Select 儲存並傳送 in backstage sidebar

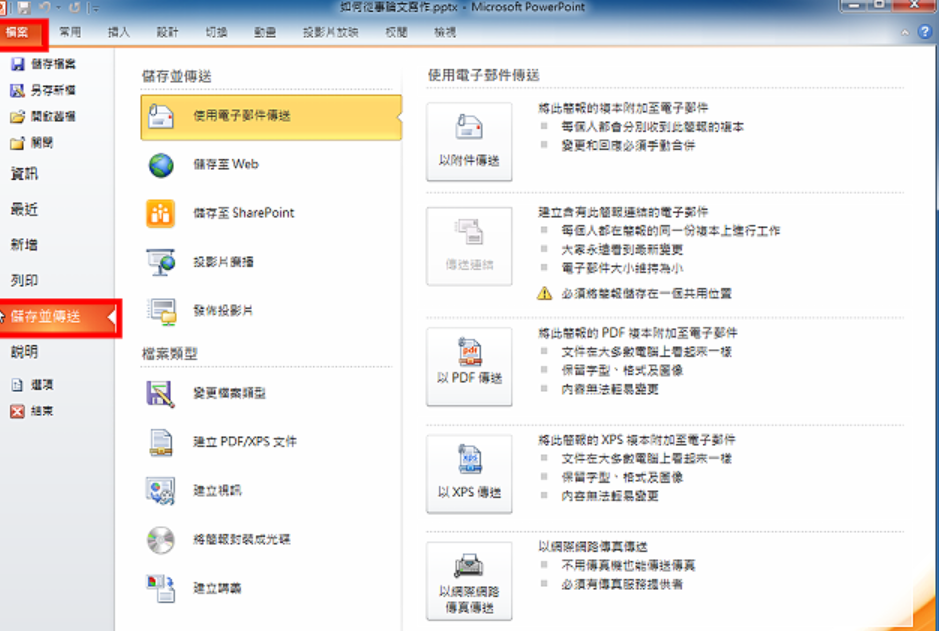[59, 317]
